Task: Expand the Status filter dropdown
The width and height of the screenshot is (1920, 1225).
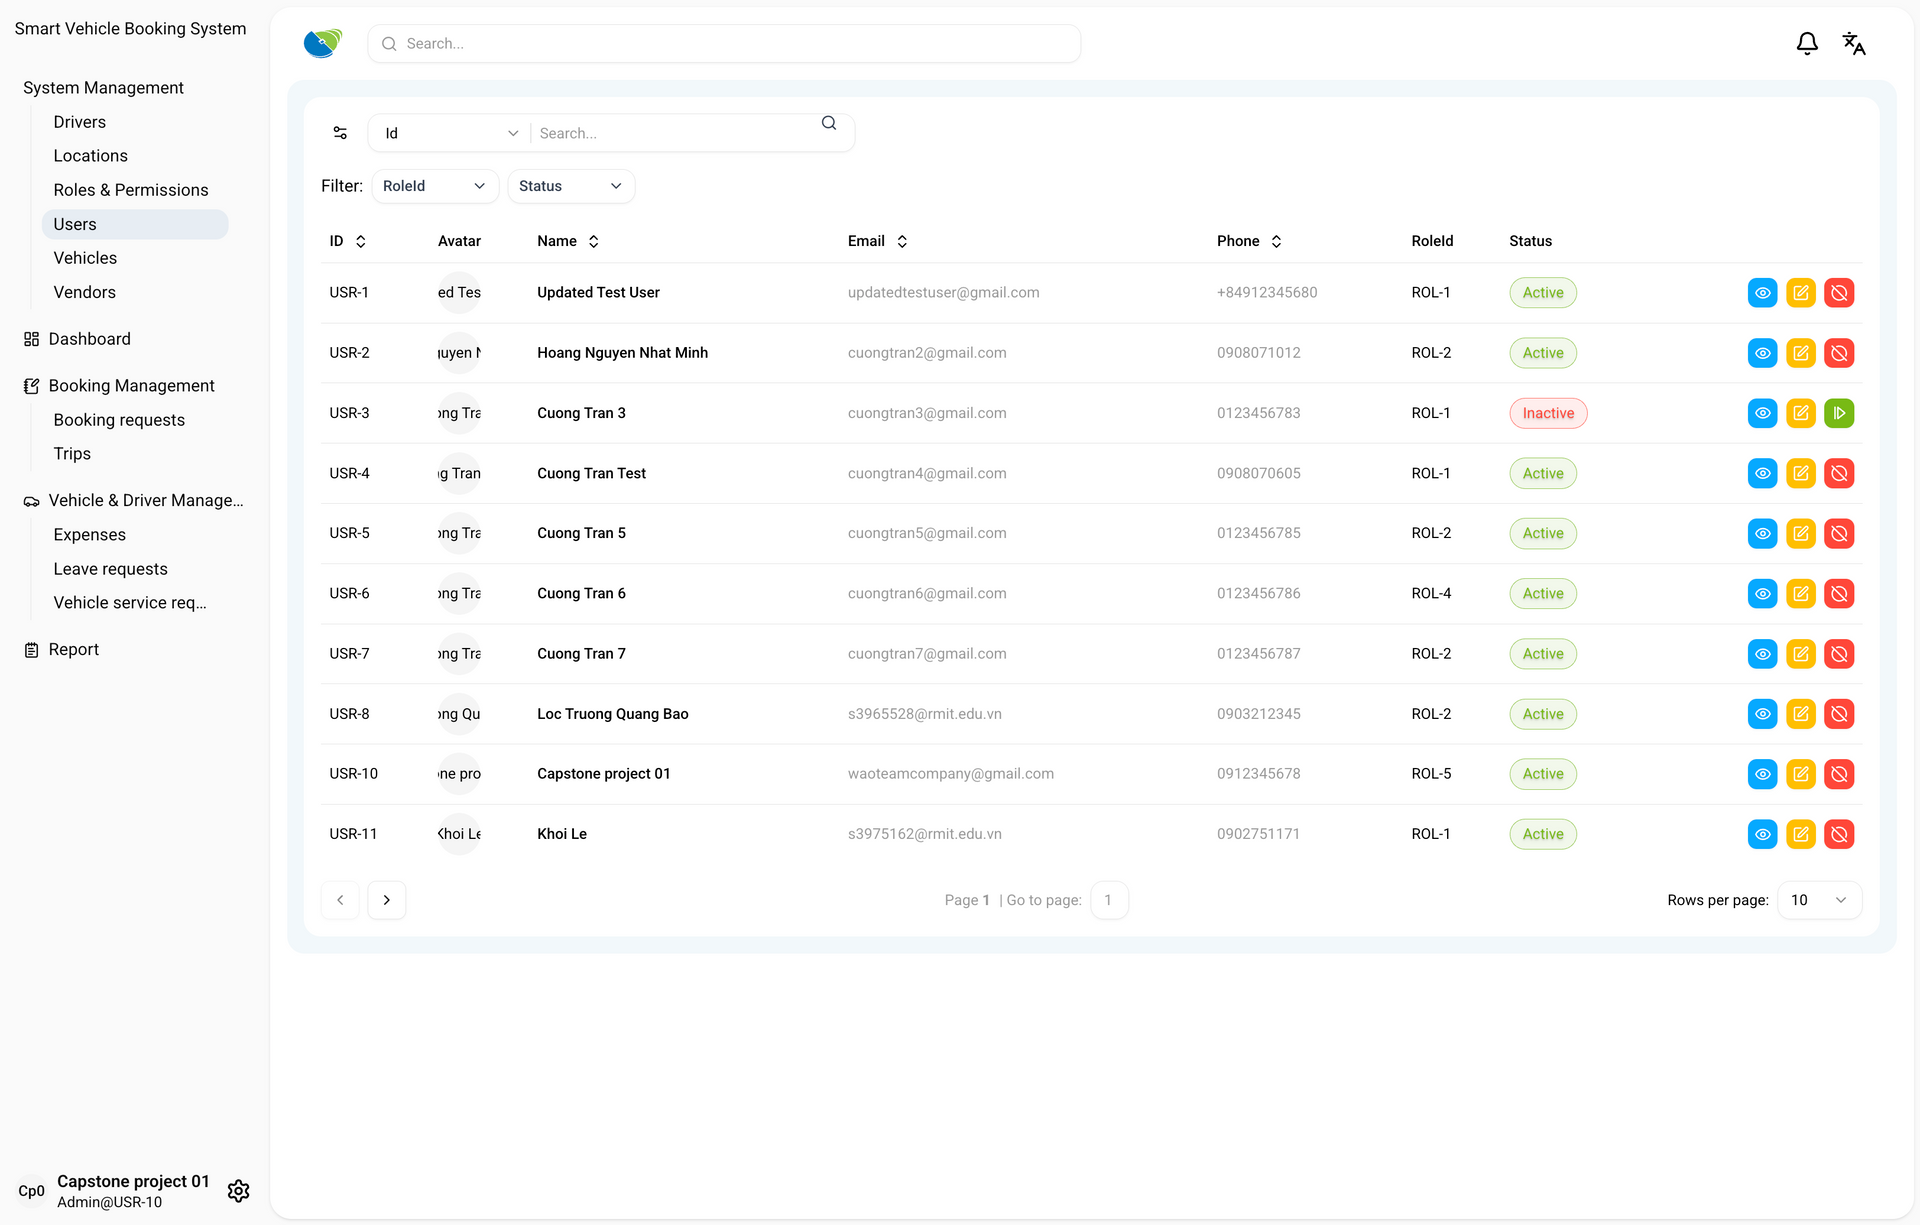Action: coord(570,186)
